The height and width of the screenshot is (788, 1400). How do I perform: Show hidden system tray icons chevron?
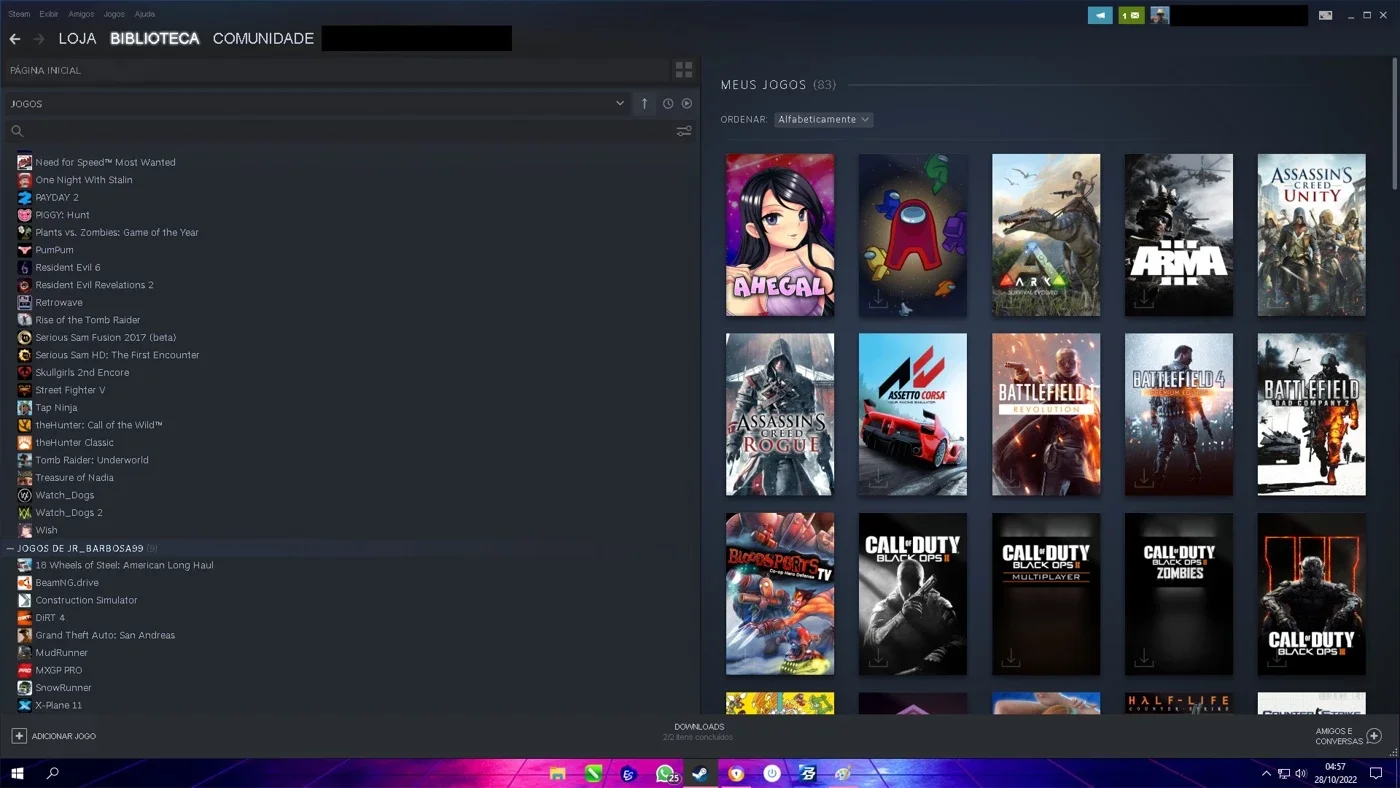[x=1266, y=773]
